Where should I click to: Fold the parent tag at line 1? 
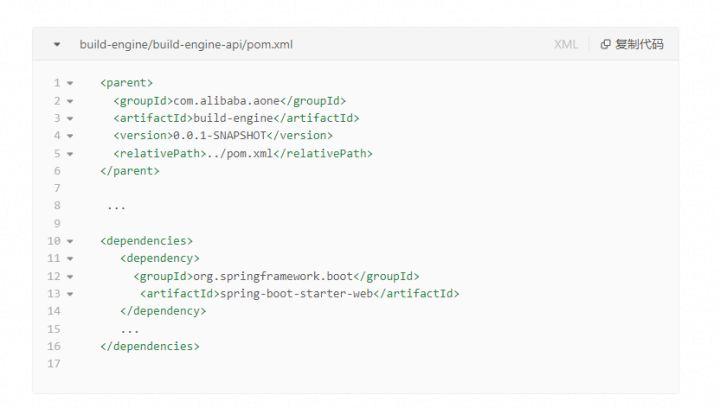(70, 83)
